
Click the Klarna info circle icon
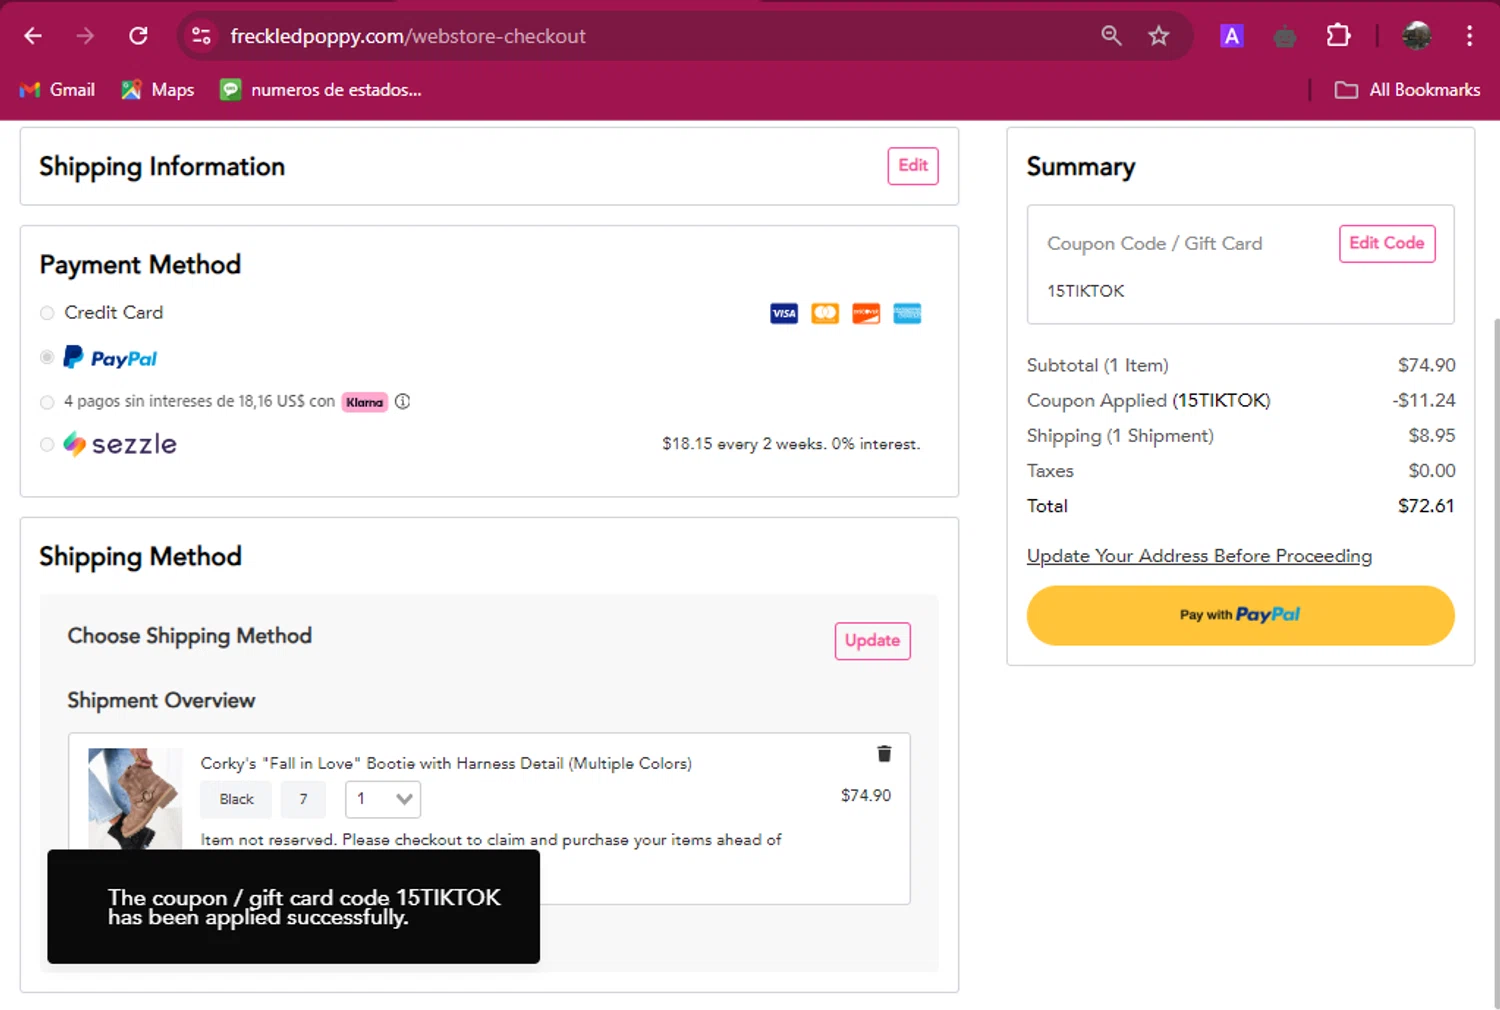click(402, 401)
